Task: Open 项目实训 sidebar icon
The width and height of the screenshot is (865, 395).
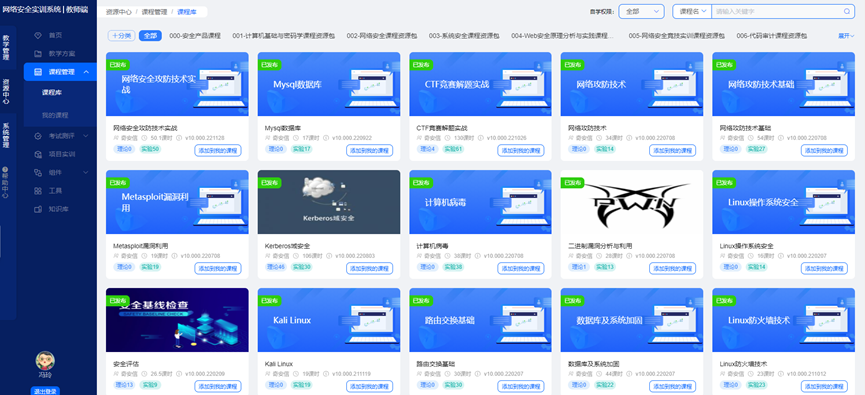Action: pyautogui.click(x=38, y=154)
